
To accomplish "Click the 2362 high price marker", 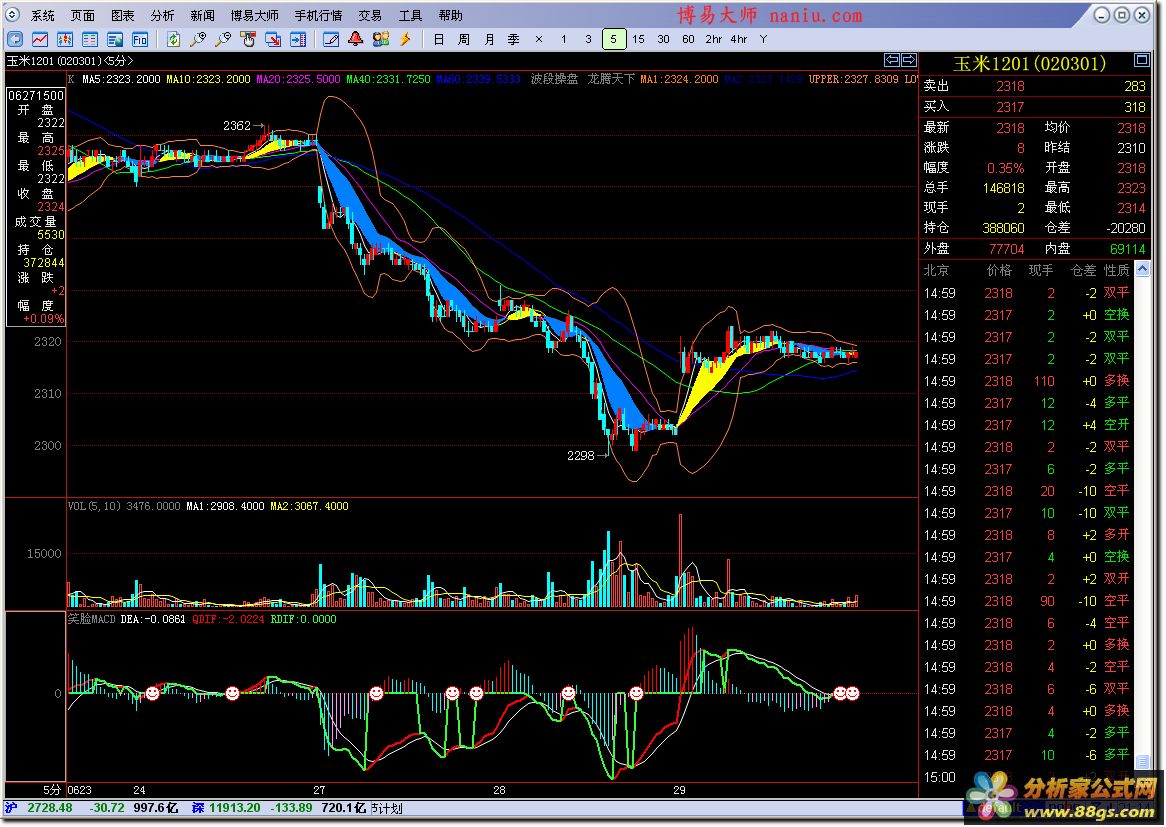I will (x=237, y=126).
